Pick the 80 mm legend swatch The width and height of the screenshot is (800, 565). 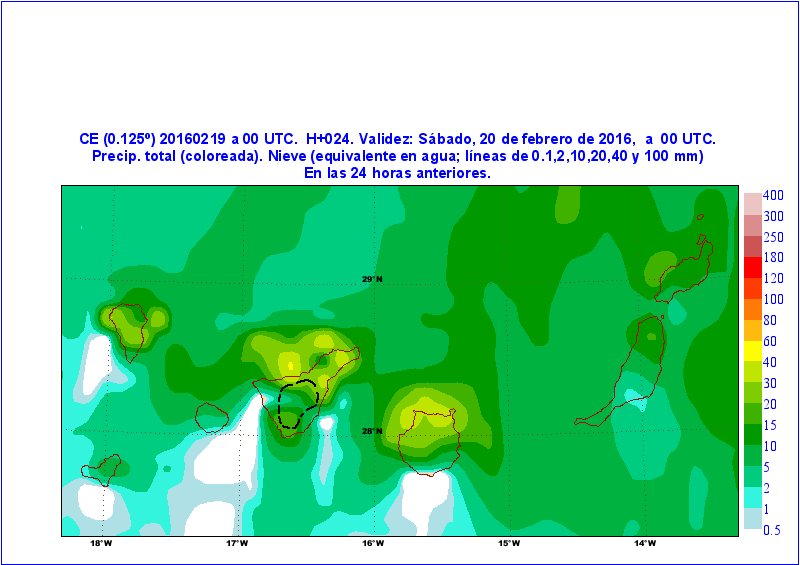[x=753, y=329]
